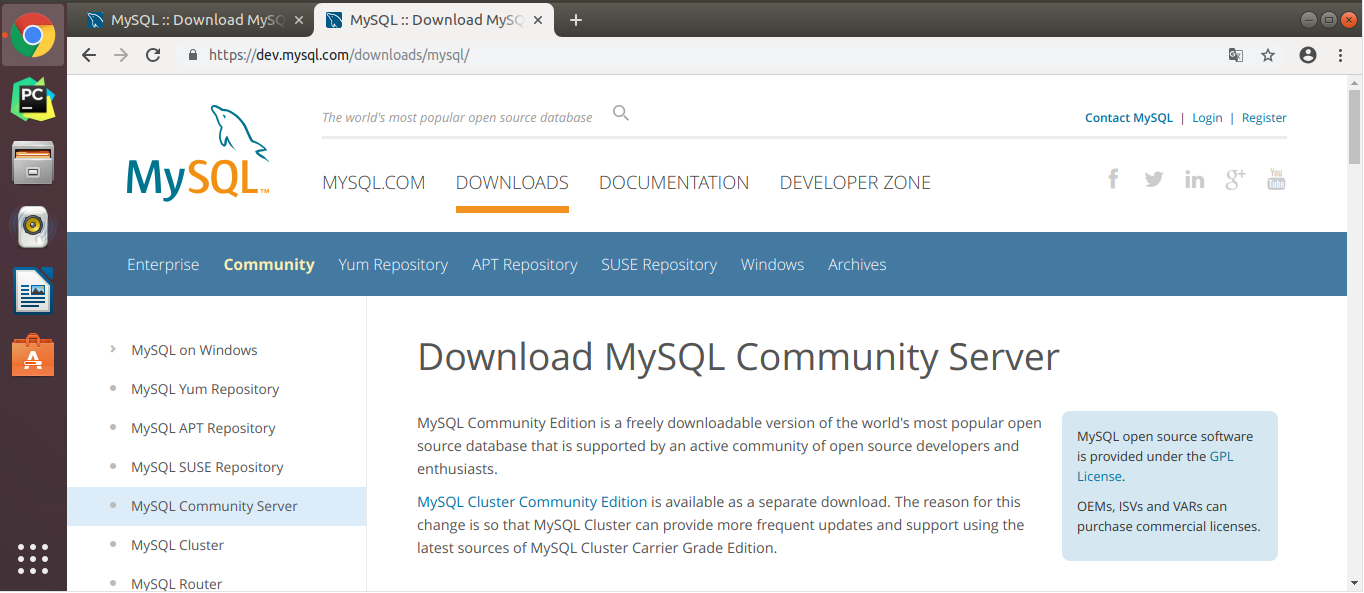
Task: Open the DOCUMENTATION navigation item
Action: pos(674,183)
